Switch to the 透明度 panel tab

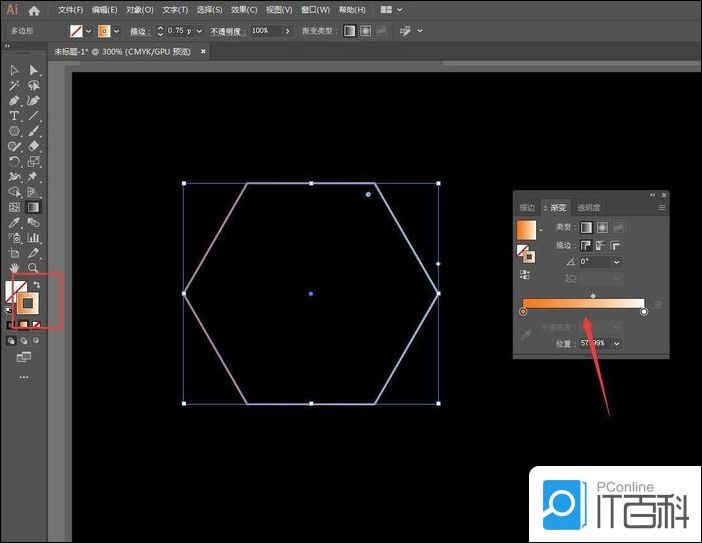pyautogui.click(x=589, y=208)
